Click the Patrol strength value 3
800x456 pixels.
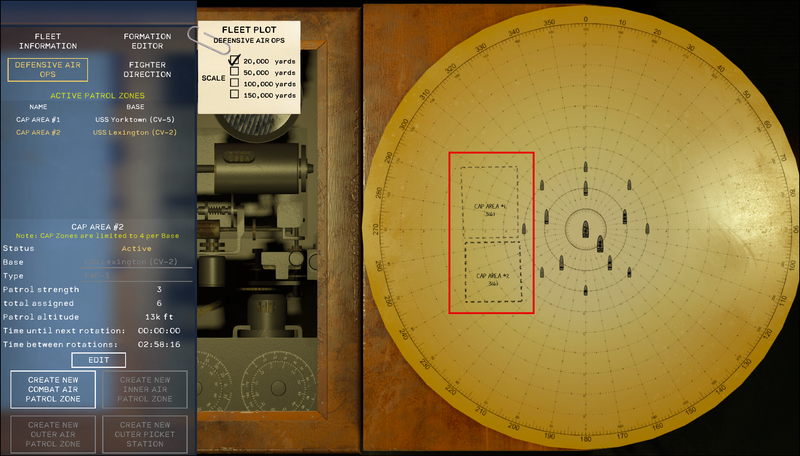pos(159,289)
